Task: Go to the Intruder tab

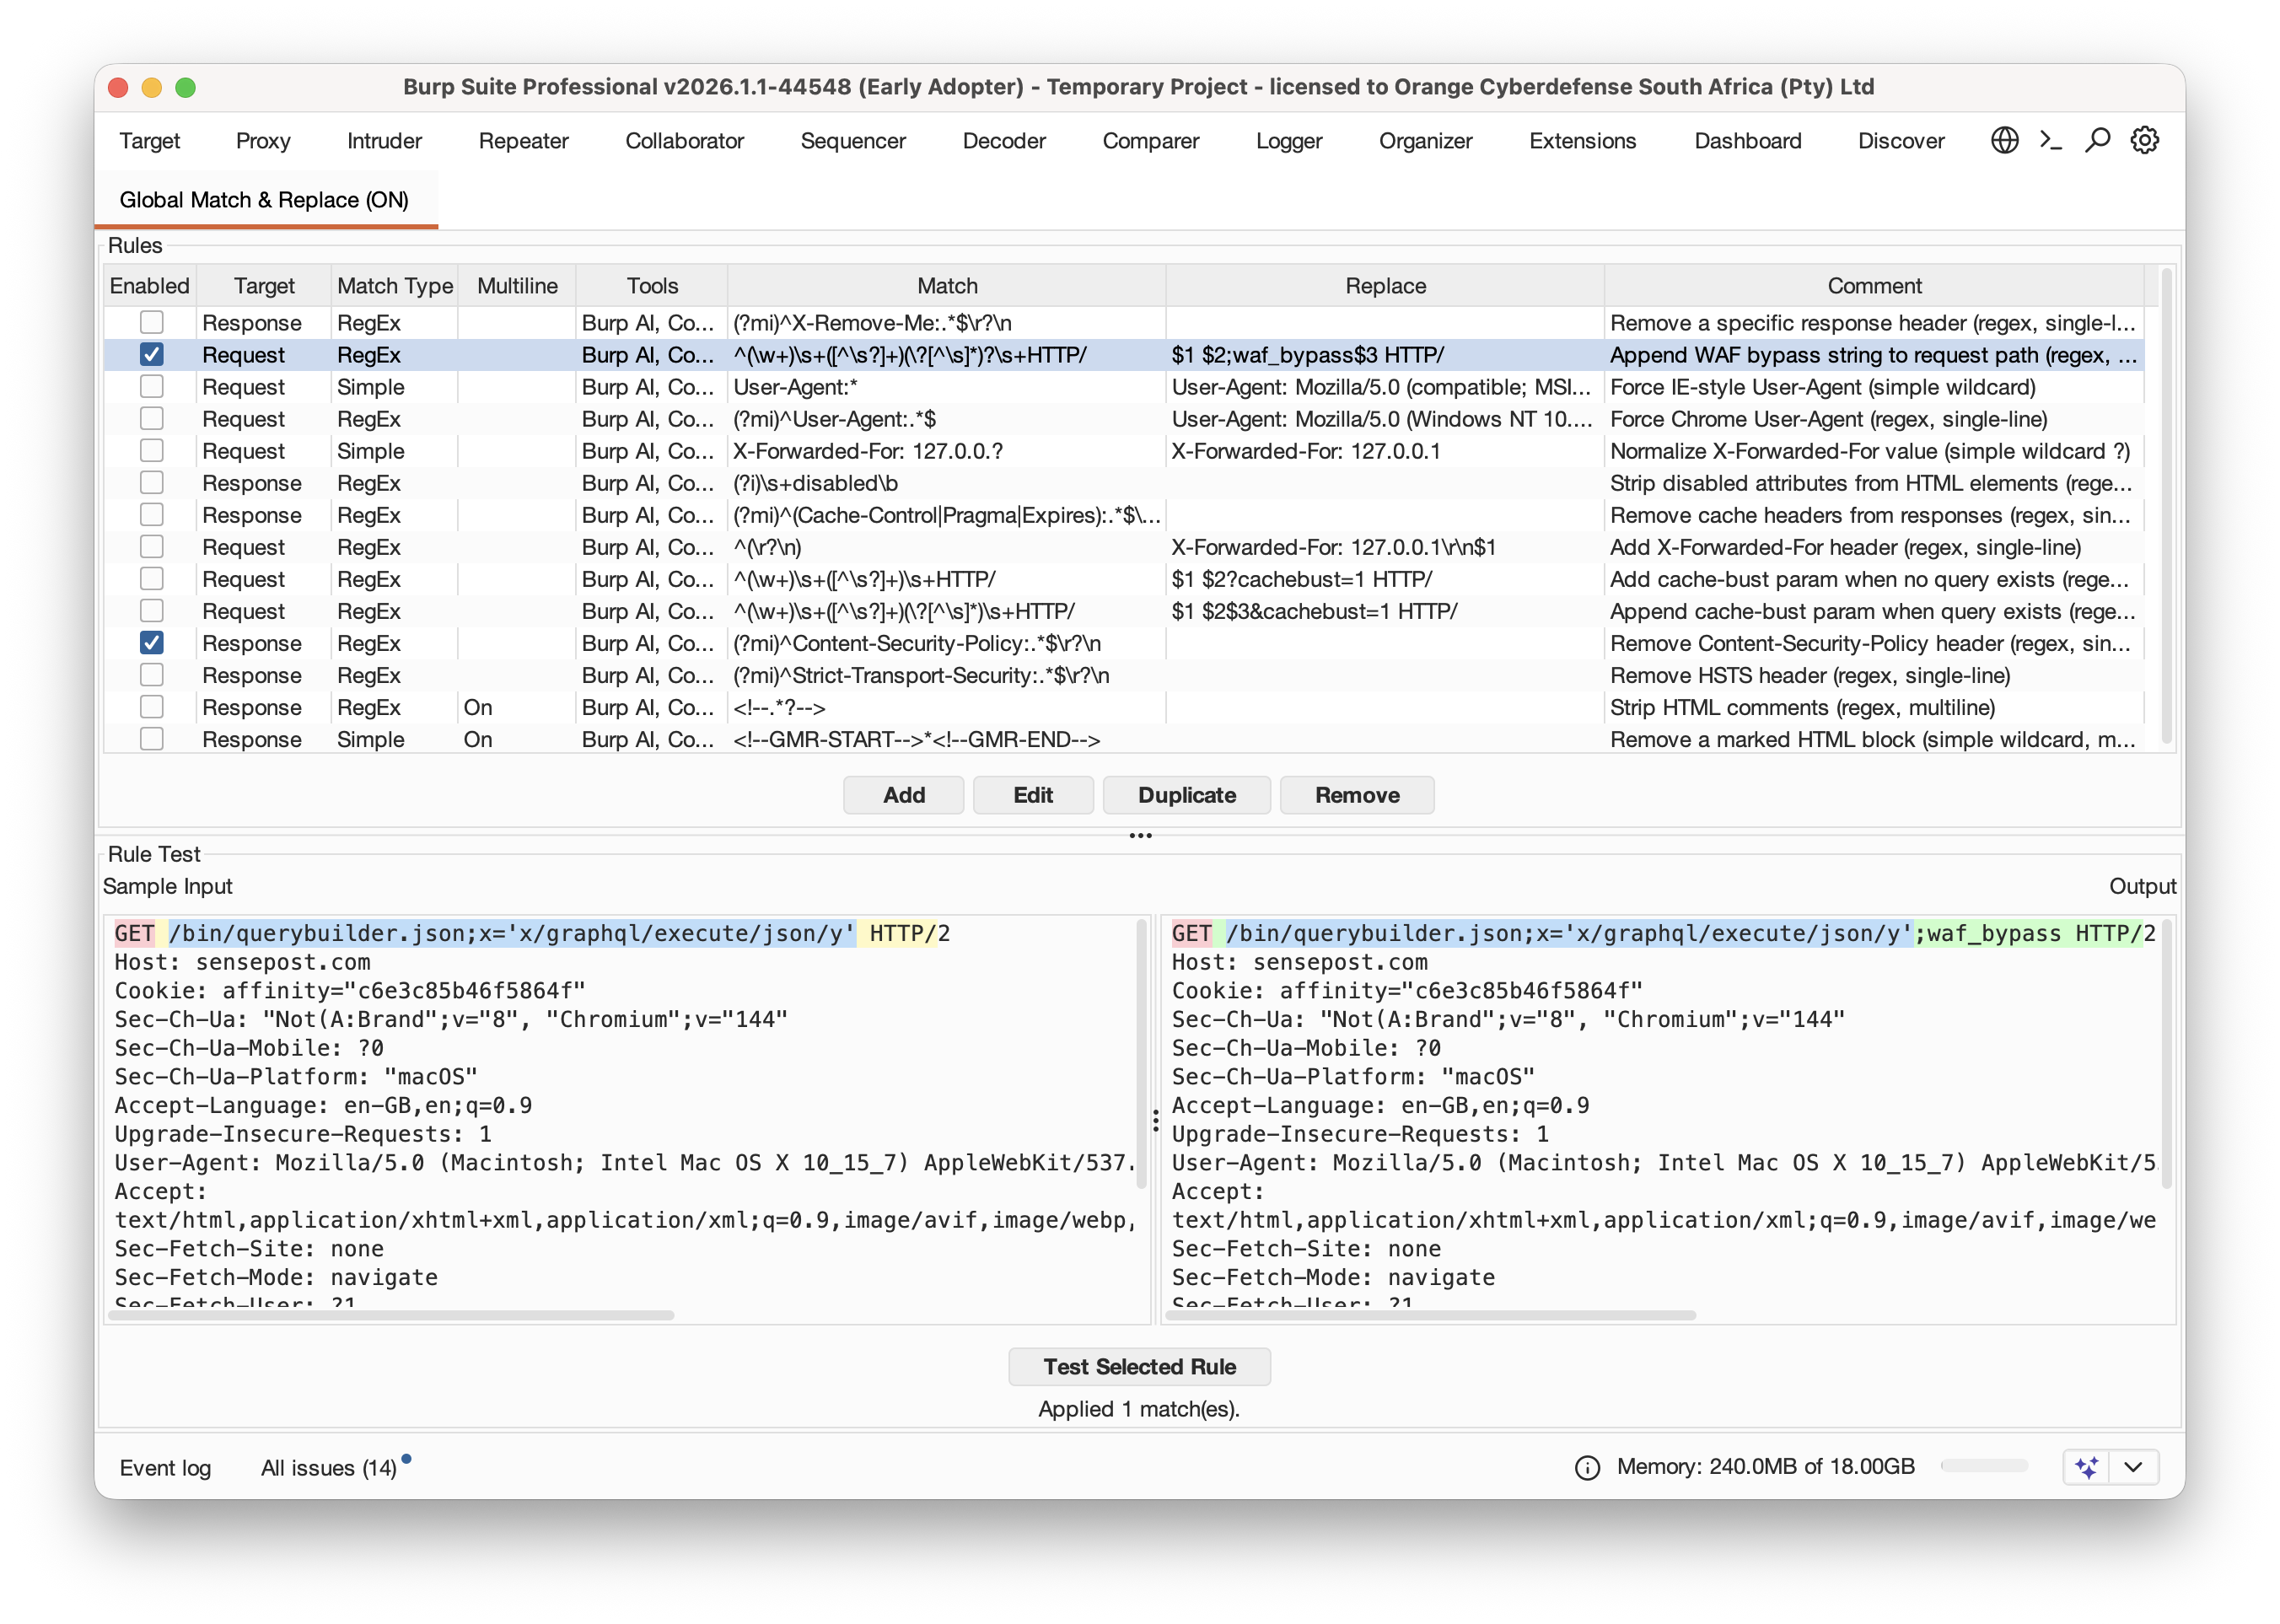Action: pos(384,141)
